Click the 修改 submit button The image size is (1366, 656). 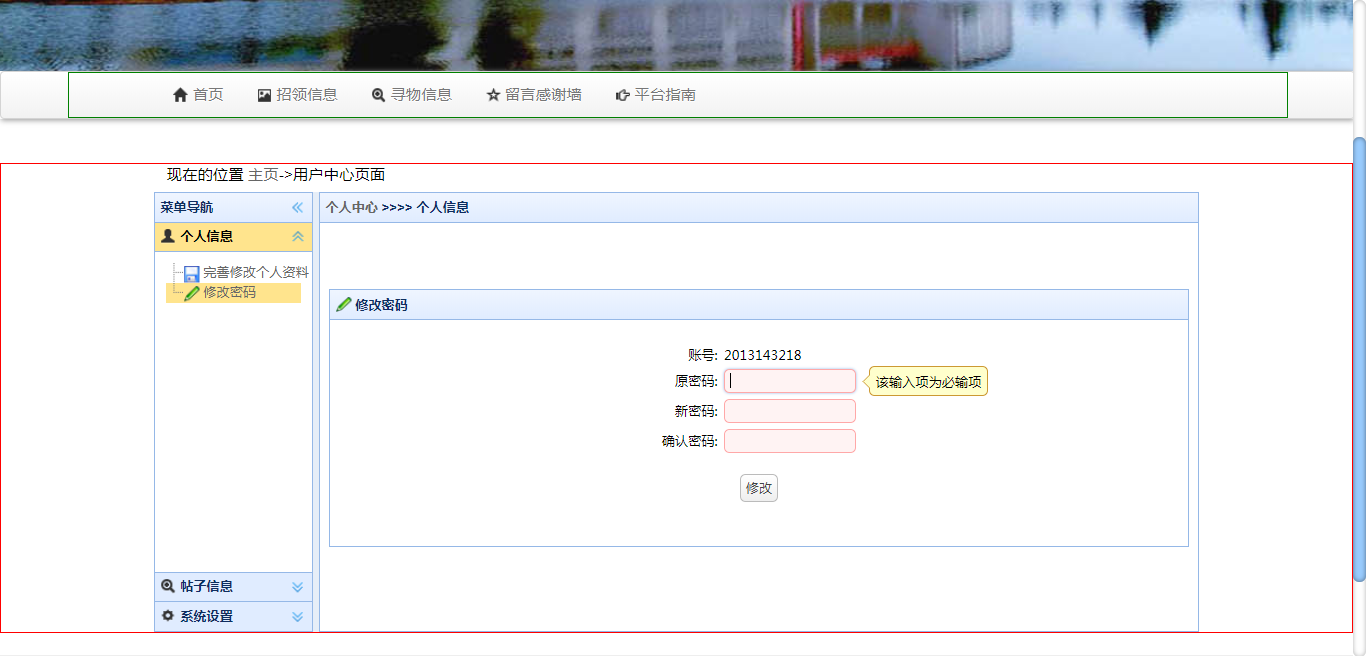pos(759,488)
